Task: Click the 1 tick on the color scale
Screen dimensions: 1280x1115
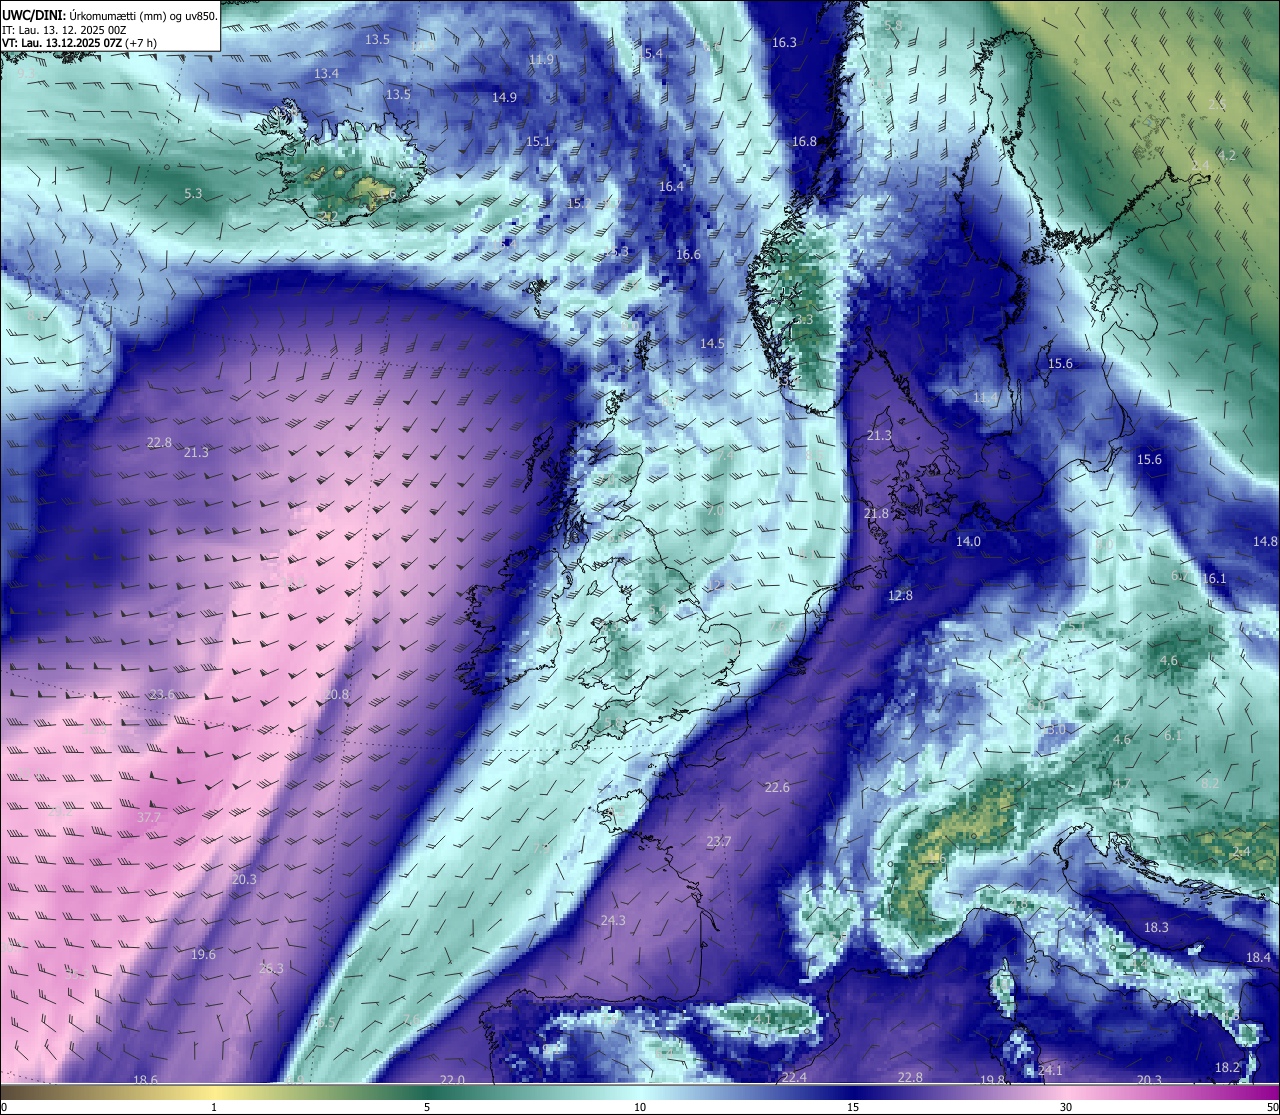Action: (214, 1107)
